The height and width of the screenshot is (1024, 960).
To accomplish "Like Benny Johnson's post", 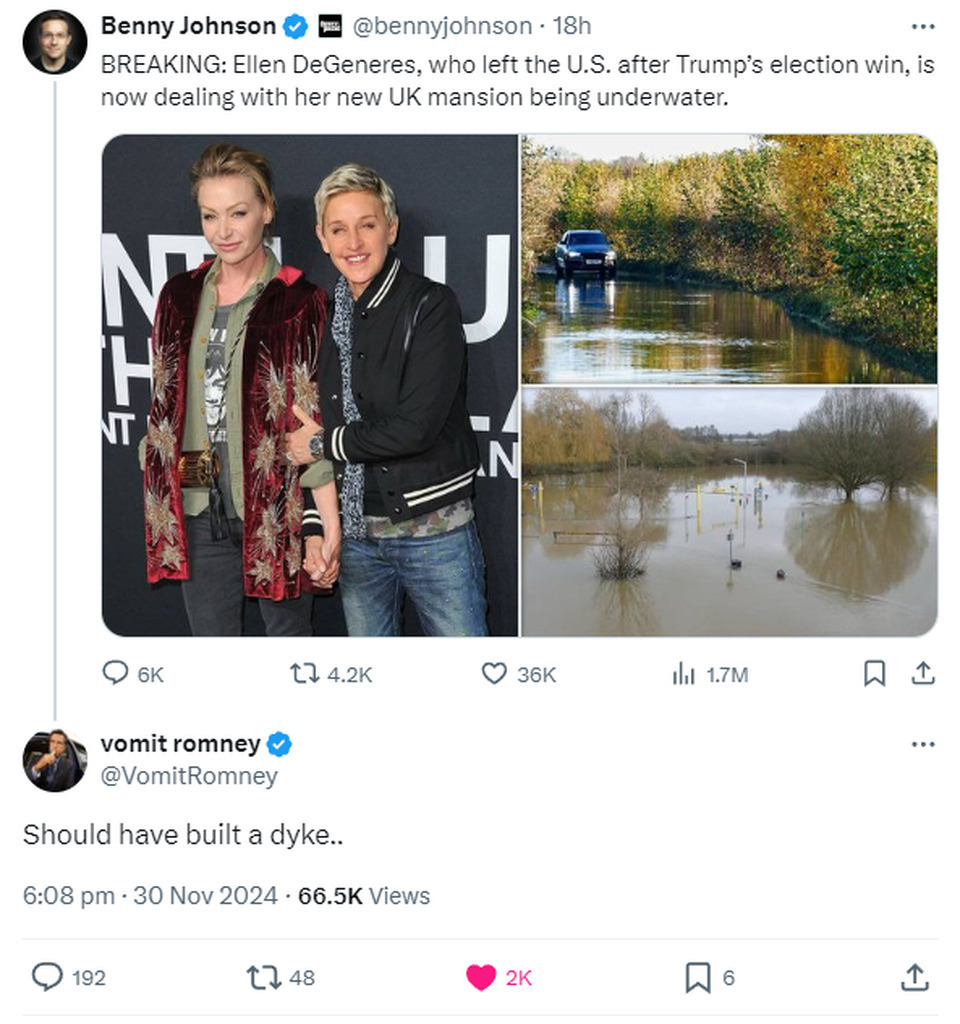I will point(495,675).
